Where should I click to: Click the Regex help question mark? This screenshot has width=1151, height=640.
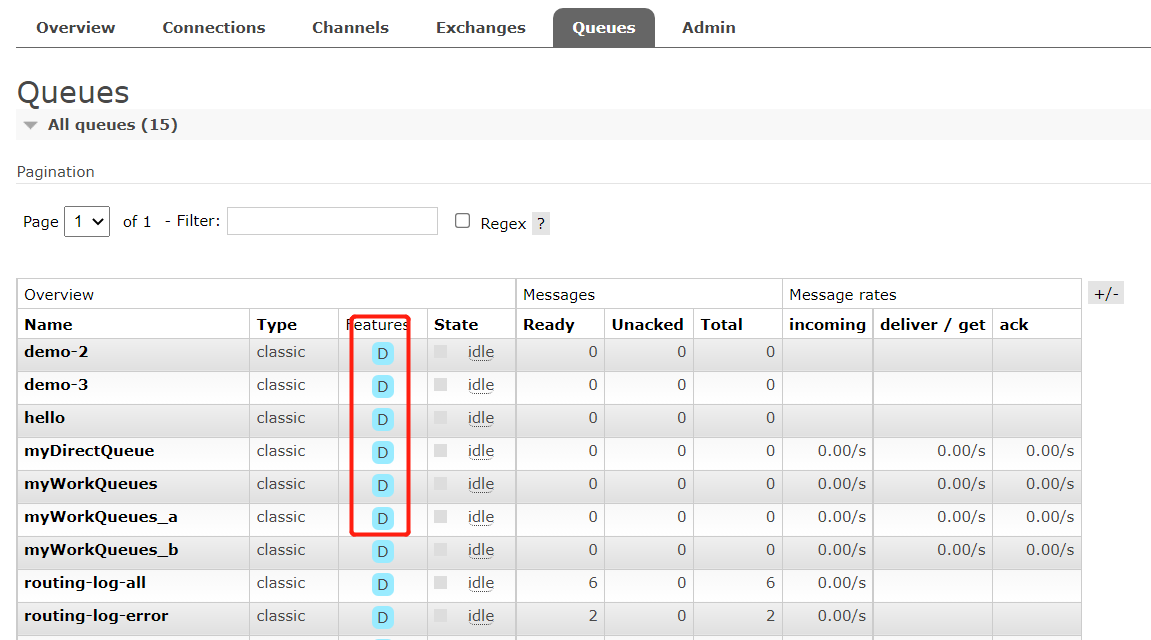pyautogui.click(x=541, y=223)
